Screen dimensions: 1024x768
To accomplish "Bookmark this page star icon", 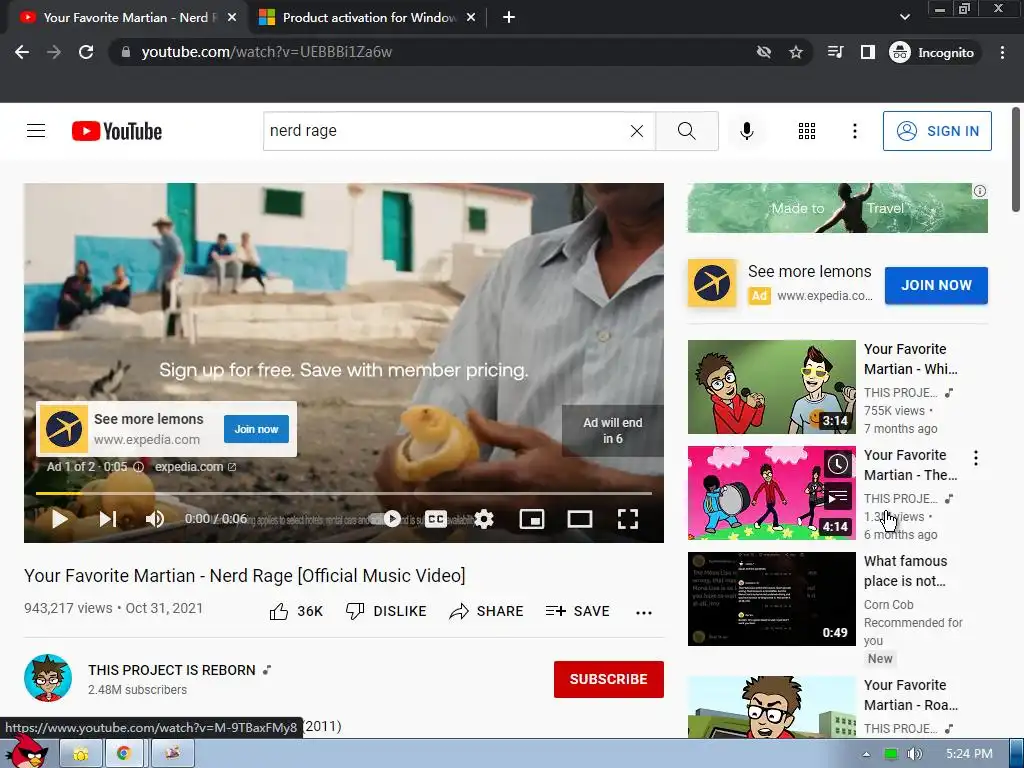I will [795, 52].
